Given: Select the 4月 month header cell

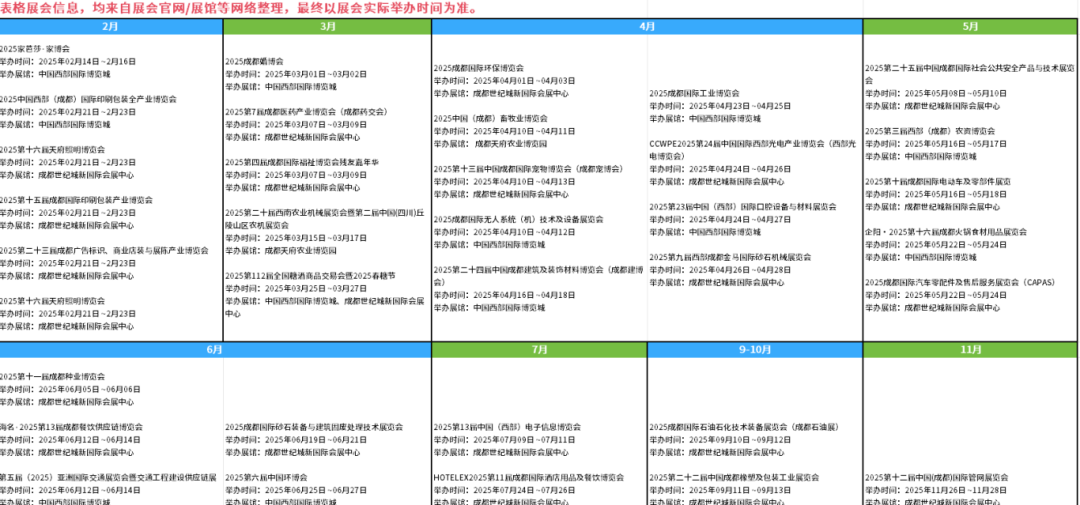Looking at the screenshot, I should tap(647, 26).
